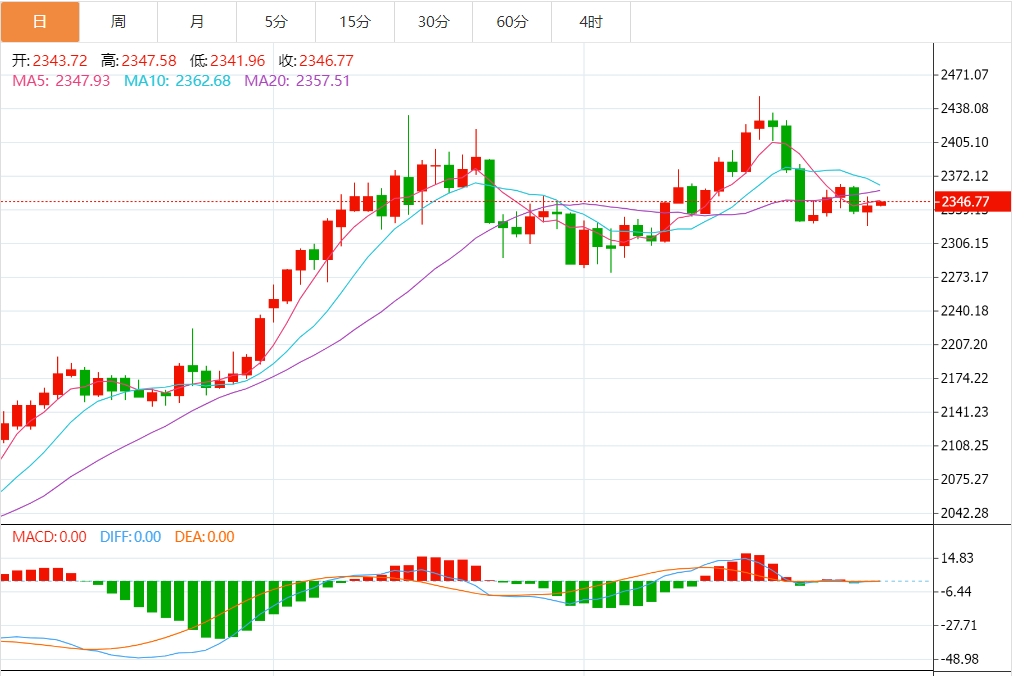Click the 2438.08 price axis label

(965, 108)
